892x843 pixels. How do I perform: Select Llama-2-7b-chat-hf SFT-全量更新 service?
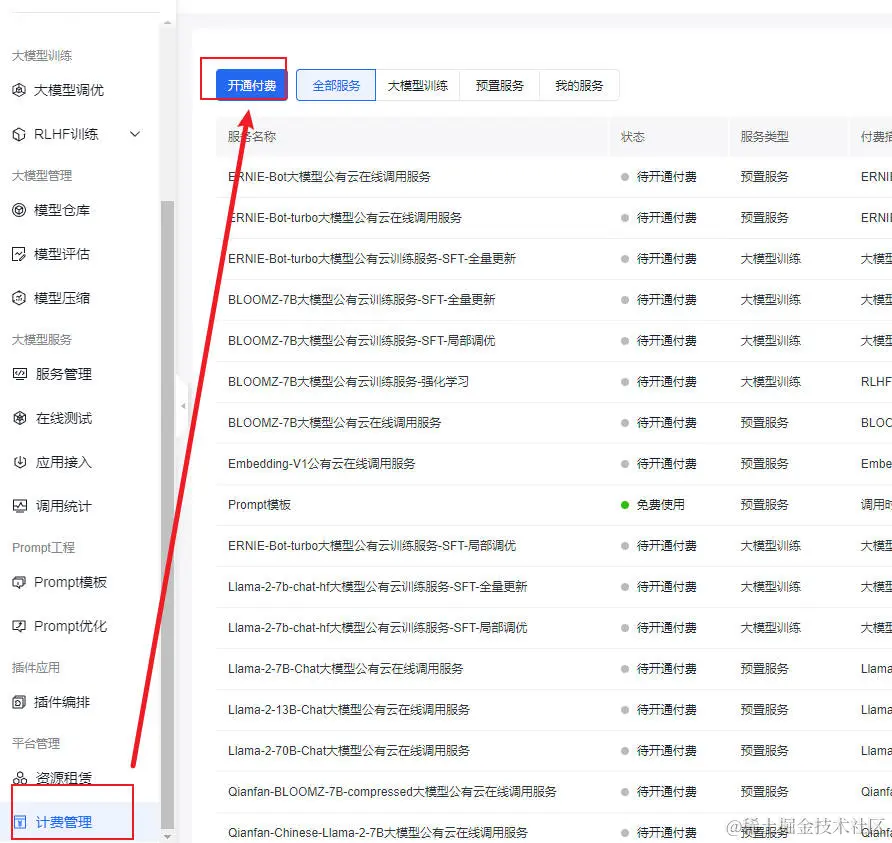coord(377,586)
